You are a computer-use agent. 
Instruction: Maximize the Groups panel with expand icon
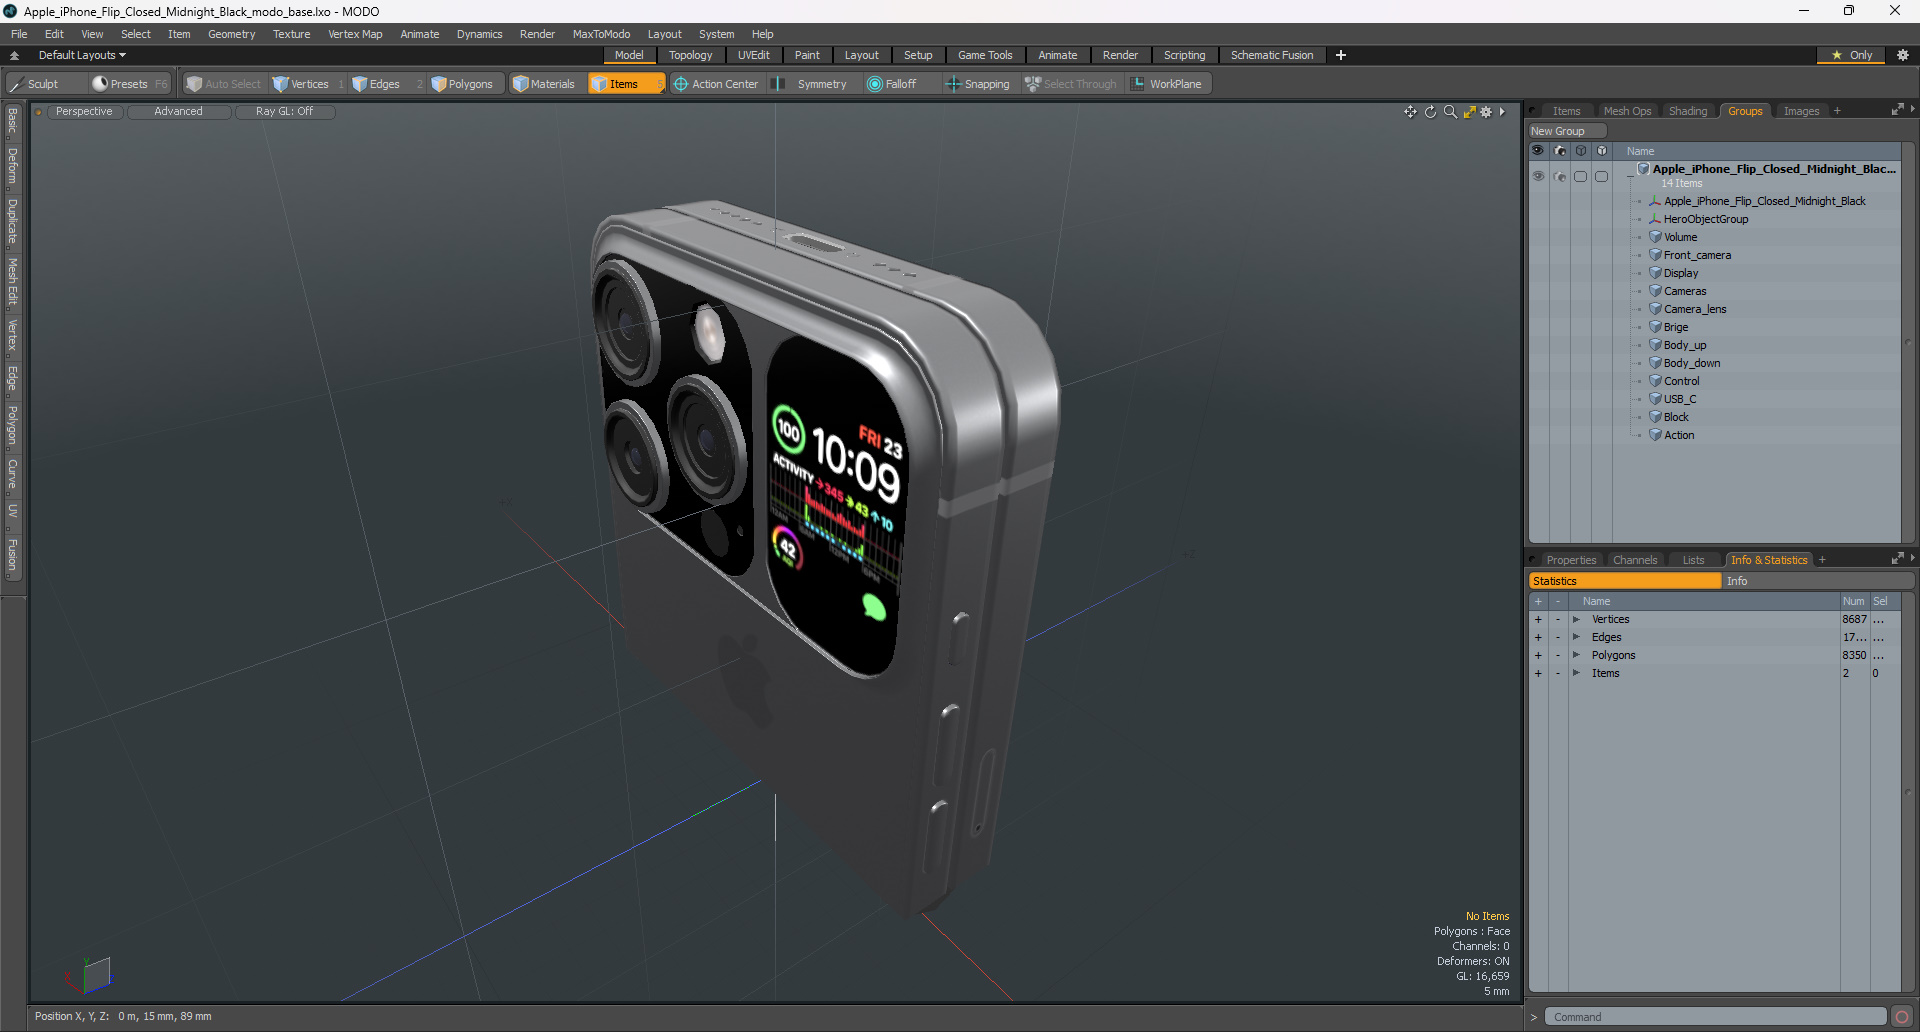click(1897, 110)
